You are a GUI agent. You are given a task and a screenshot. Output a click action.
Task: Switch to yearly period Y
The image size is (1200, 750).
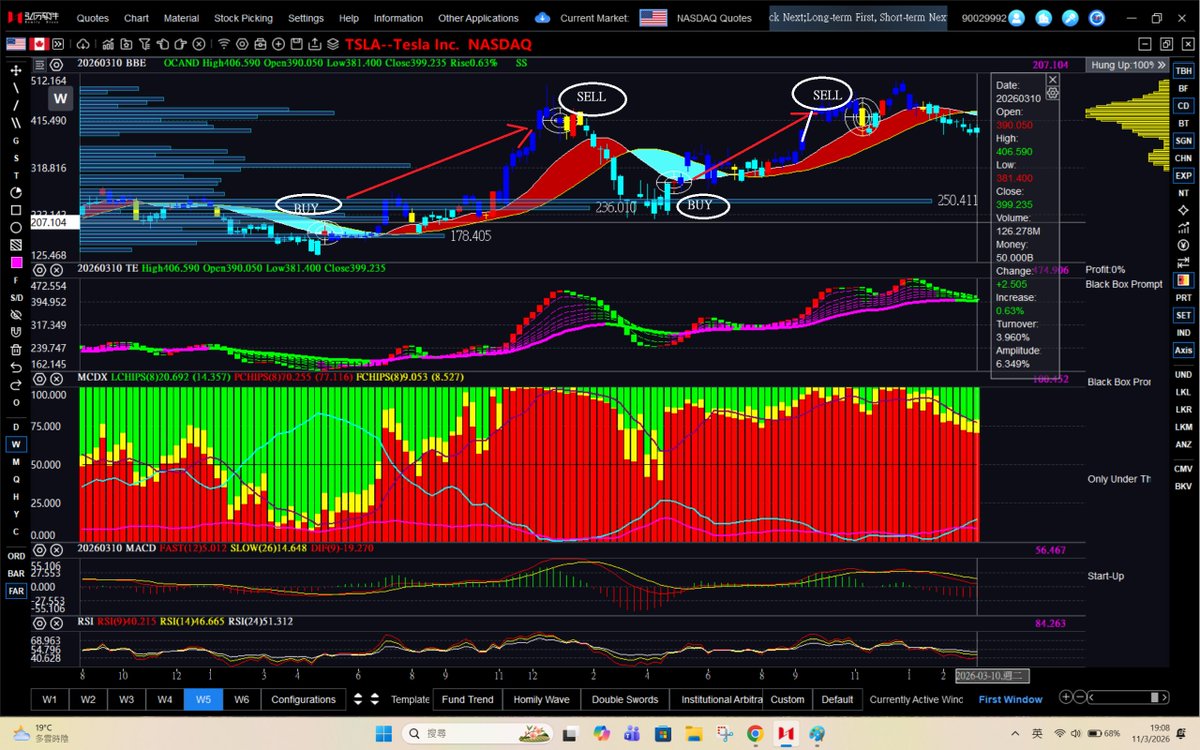tap(16, 514)
